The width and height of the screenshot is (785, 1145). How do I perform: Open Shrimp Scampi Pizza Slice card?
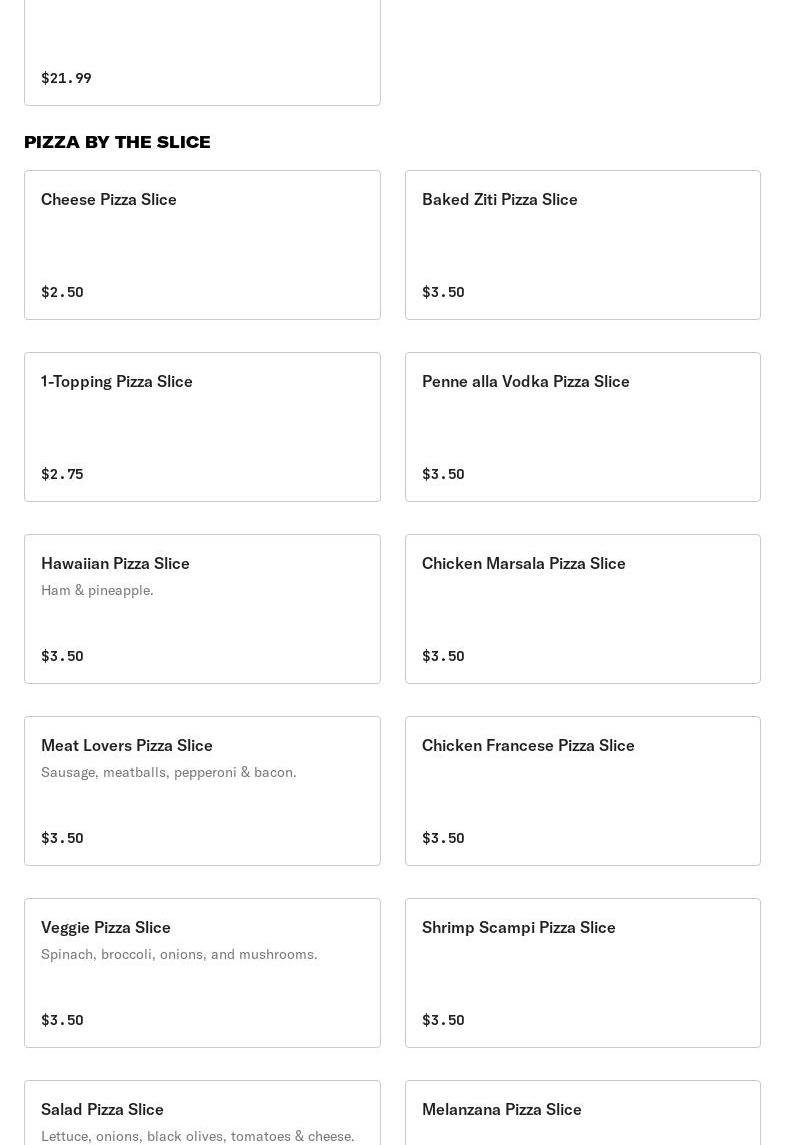tap(582, 972)
